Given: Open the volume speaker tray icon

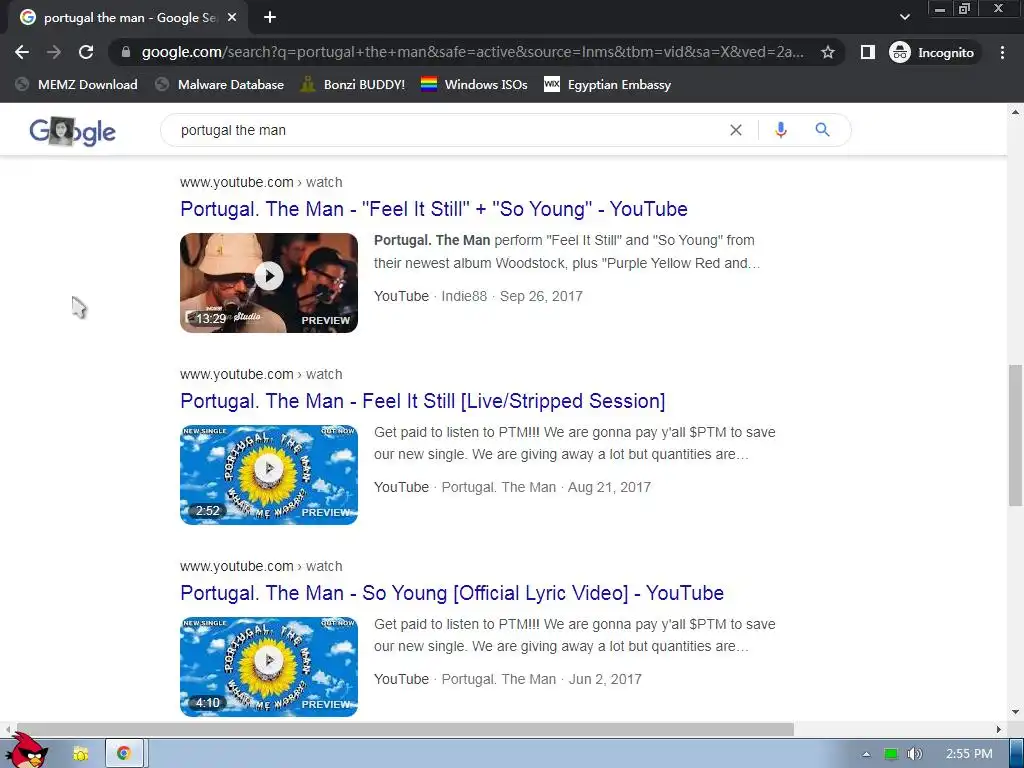Looking at the screenshot, I should 914,754.
